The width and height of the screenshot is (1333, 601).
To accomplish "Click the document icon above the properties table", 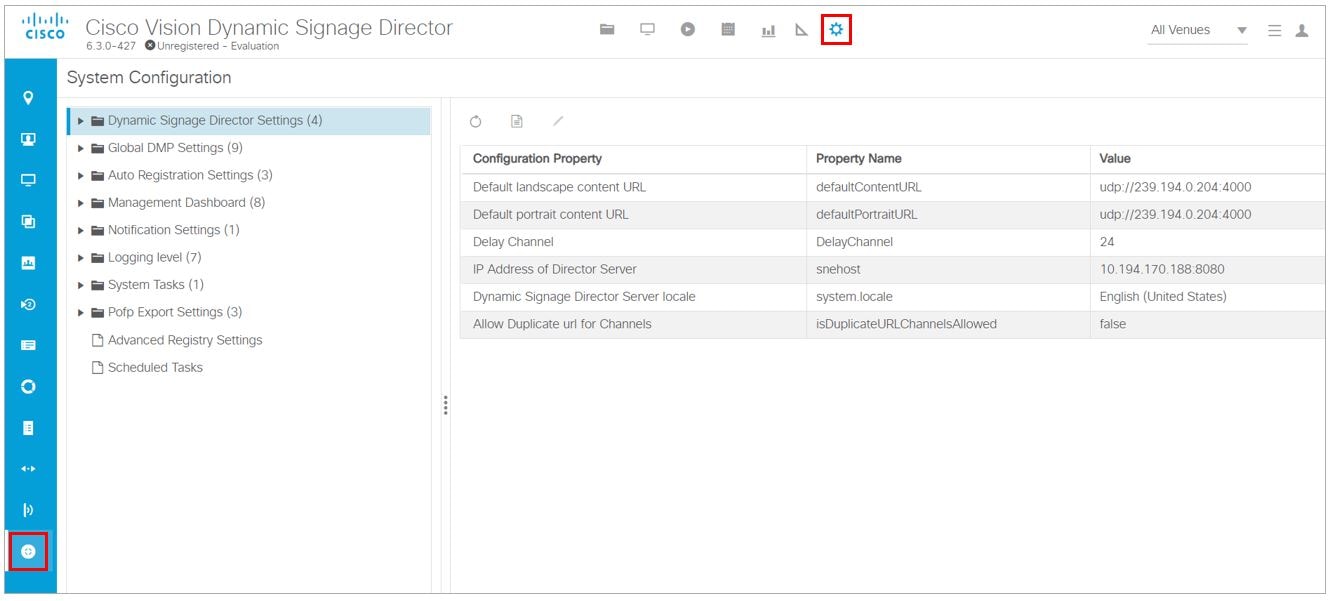I will point(517,121).
